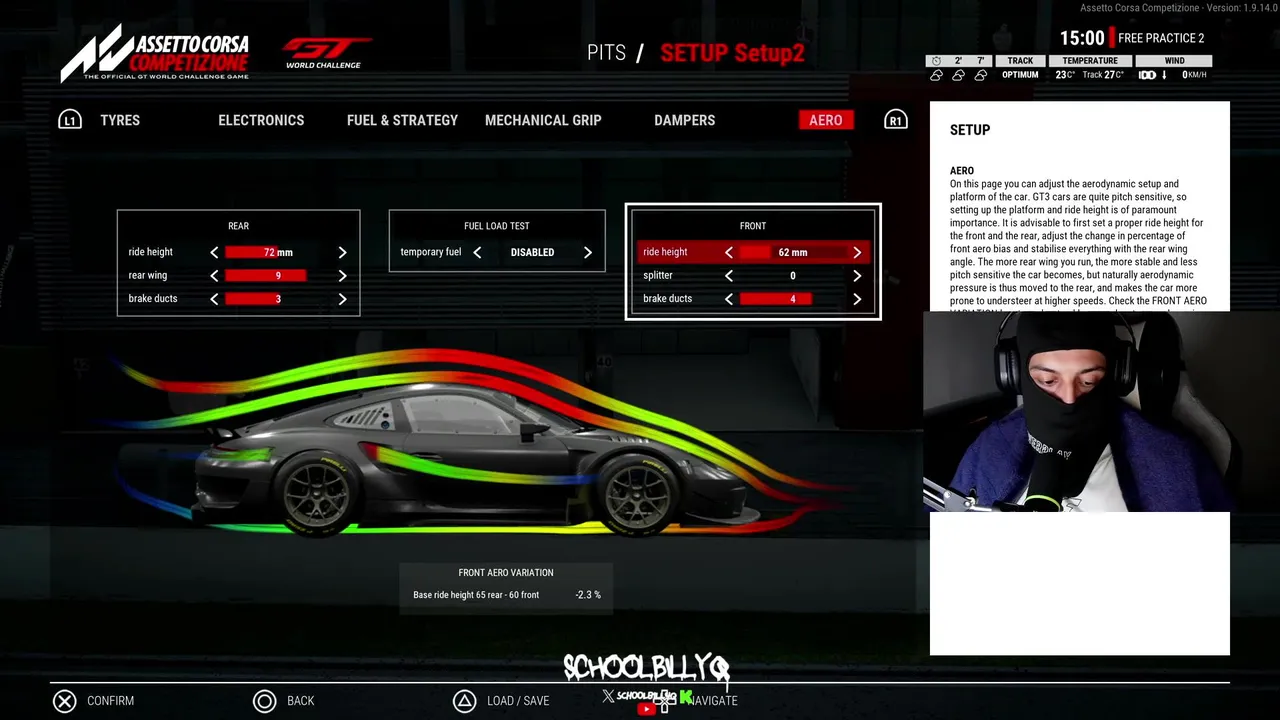Click the Confirm label
This screenshot has height=720, width=1280.
[x=110, y=701]
